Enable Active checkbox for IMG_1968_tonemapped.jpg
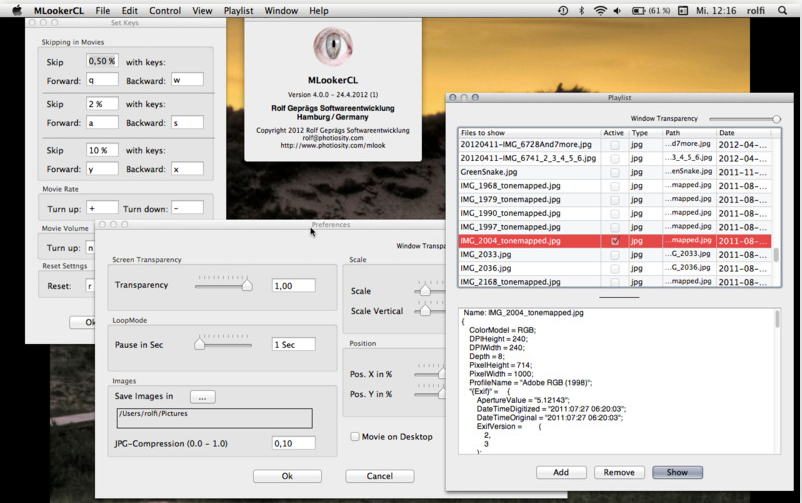802x503 pixels. 615,186
